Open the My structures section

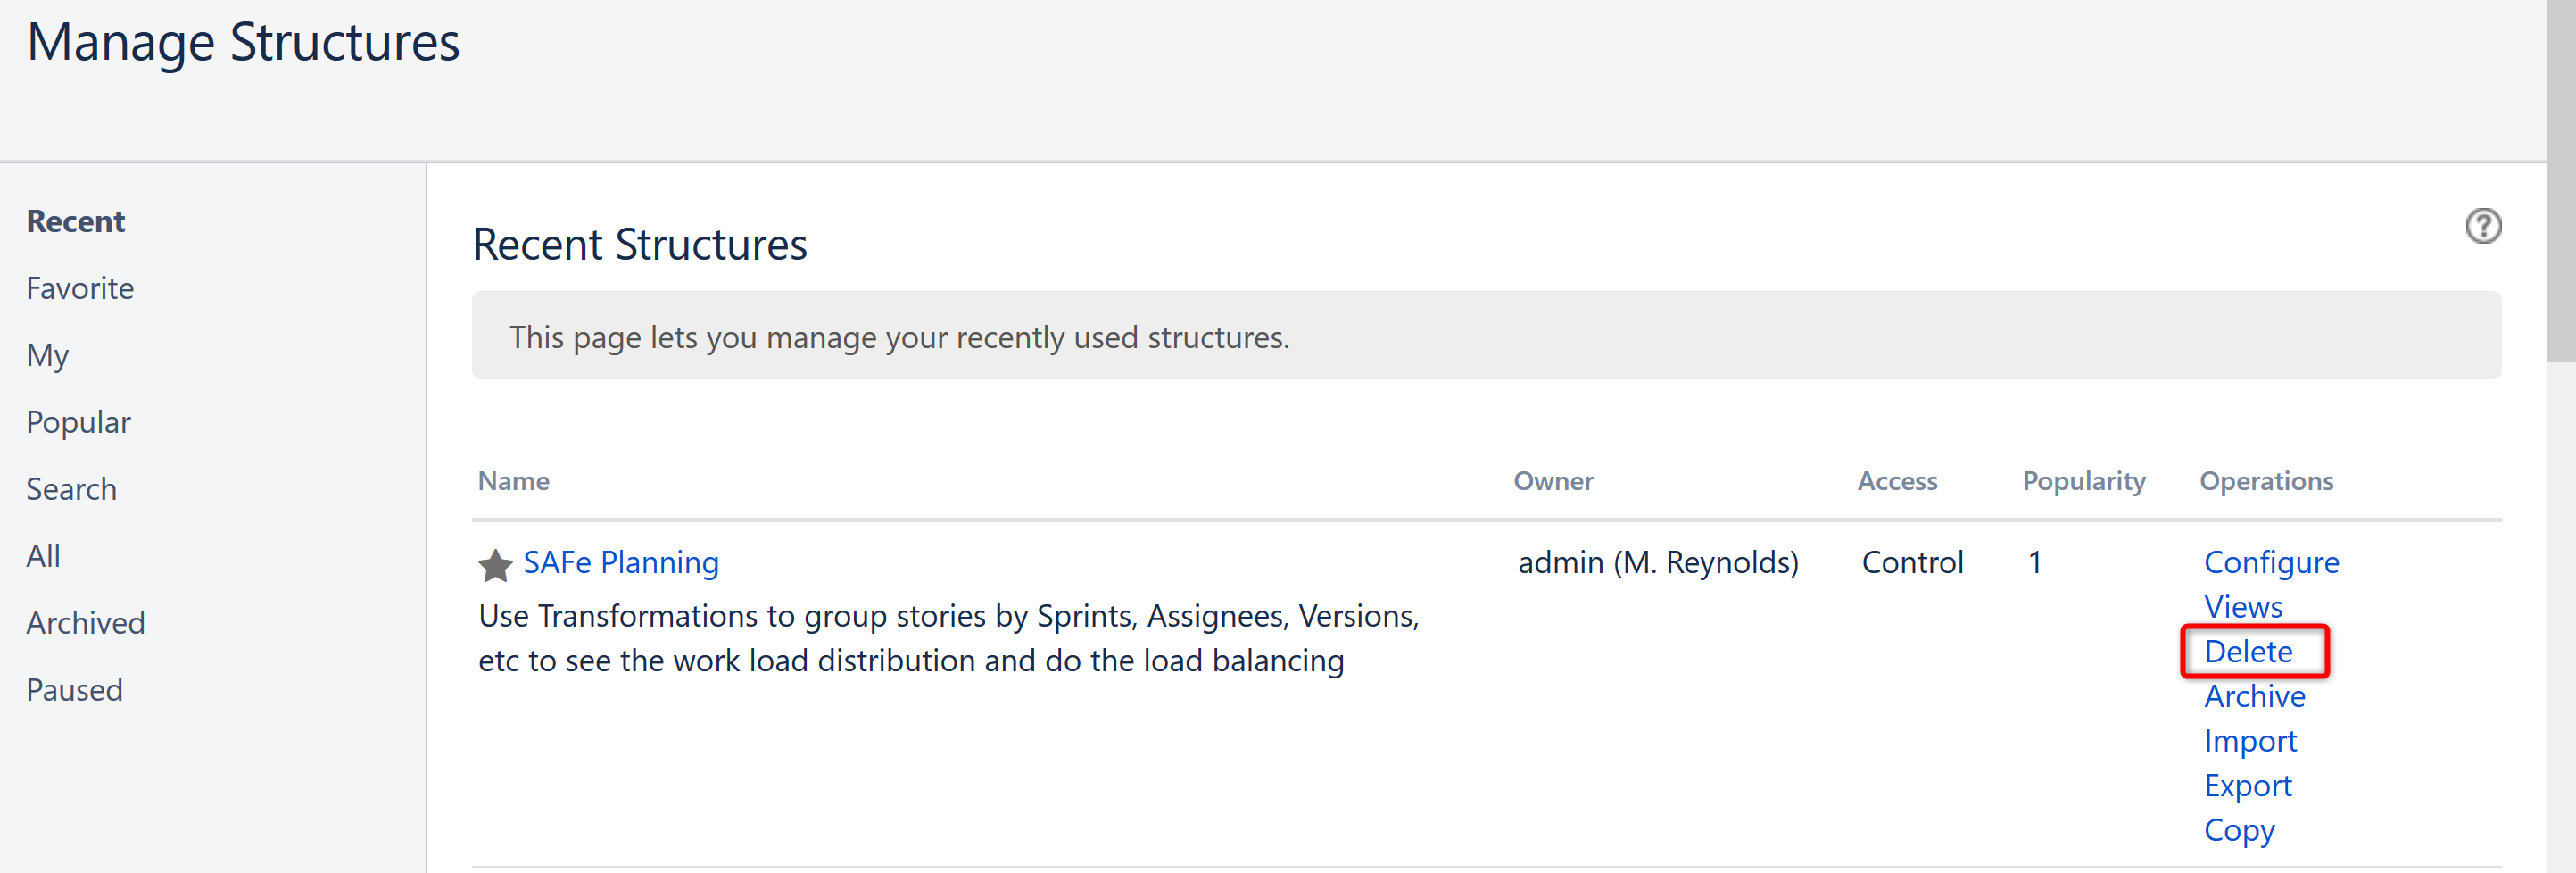[x=47, y=355]
